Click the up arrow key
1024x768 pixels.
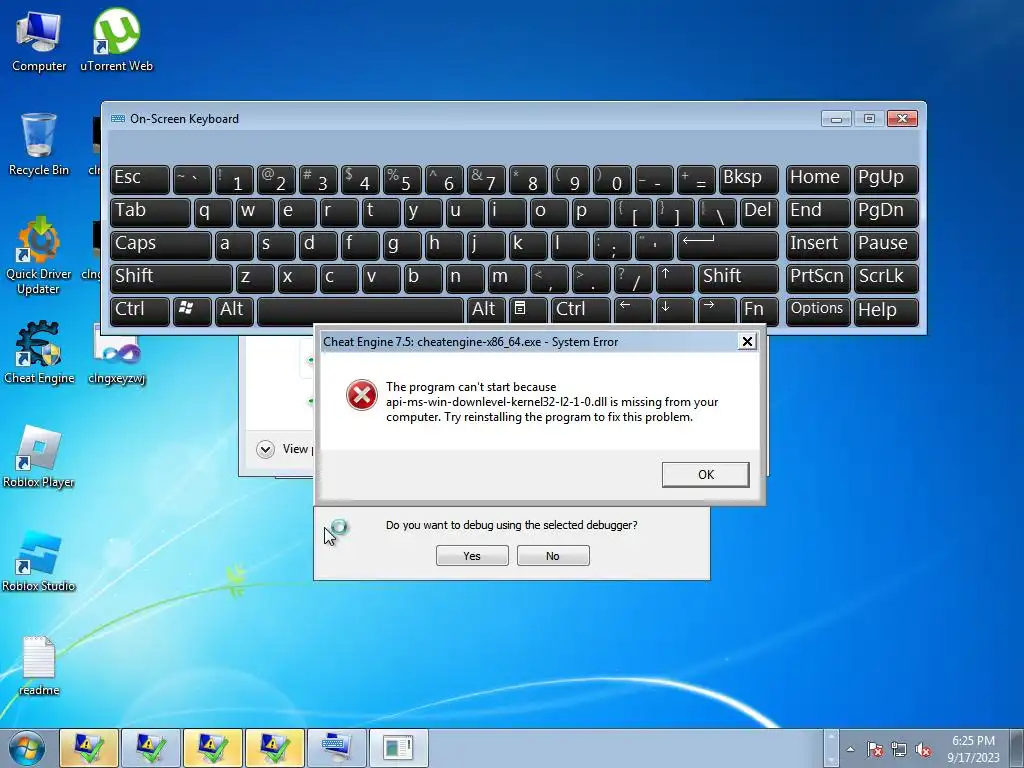click(675, 278)
